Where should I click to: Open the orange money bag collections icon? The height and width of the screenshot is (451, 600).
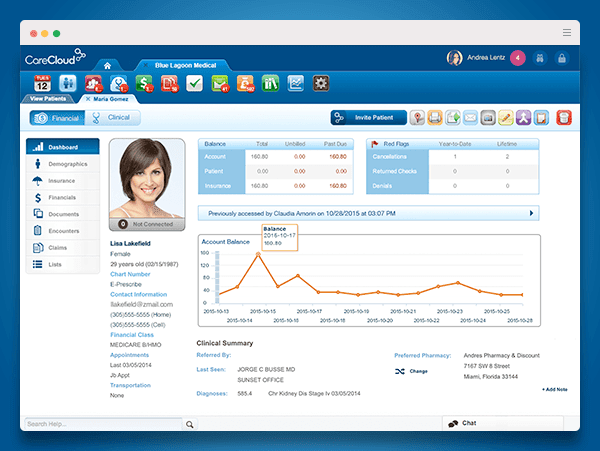[245, 83]
